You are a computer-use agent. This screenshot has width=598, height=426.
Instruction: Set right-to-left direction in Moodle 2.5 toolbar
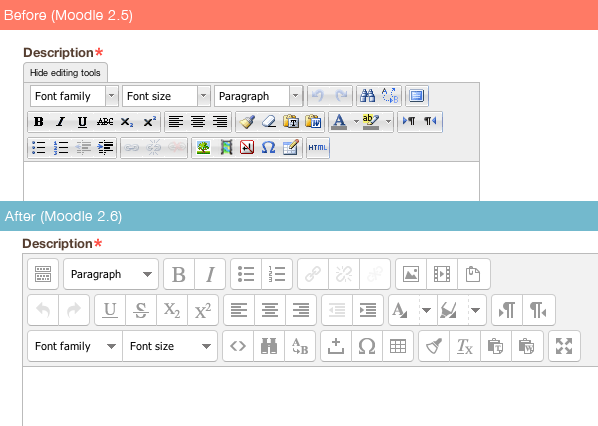coord(431,122)
